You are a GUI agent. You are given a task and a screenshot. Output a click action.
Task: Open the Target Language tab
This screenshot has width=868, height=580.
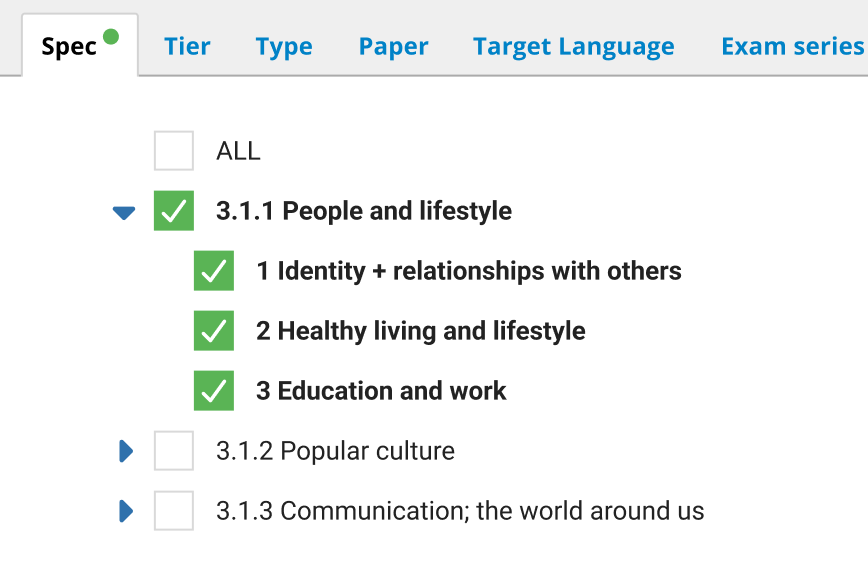pos(573,46)
